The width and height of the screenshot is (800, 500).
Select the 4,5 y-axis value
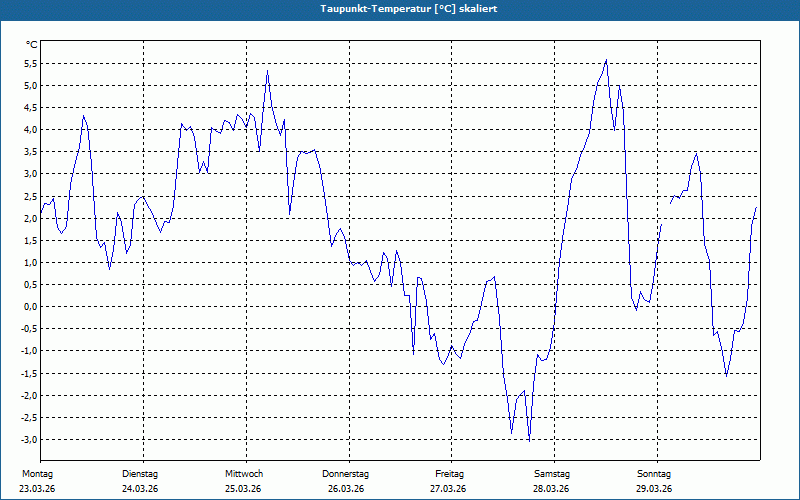pos(31,108)
